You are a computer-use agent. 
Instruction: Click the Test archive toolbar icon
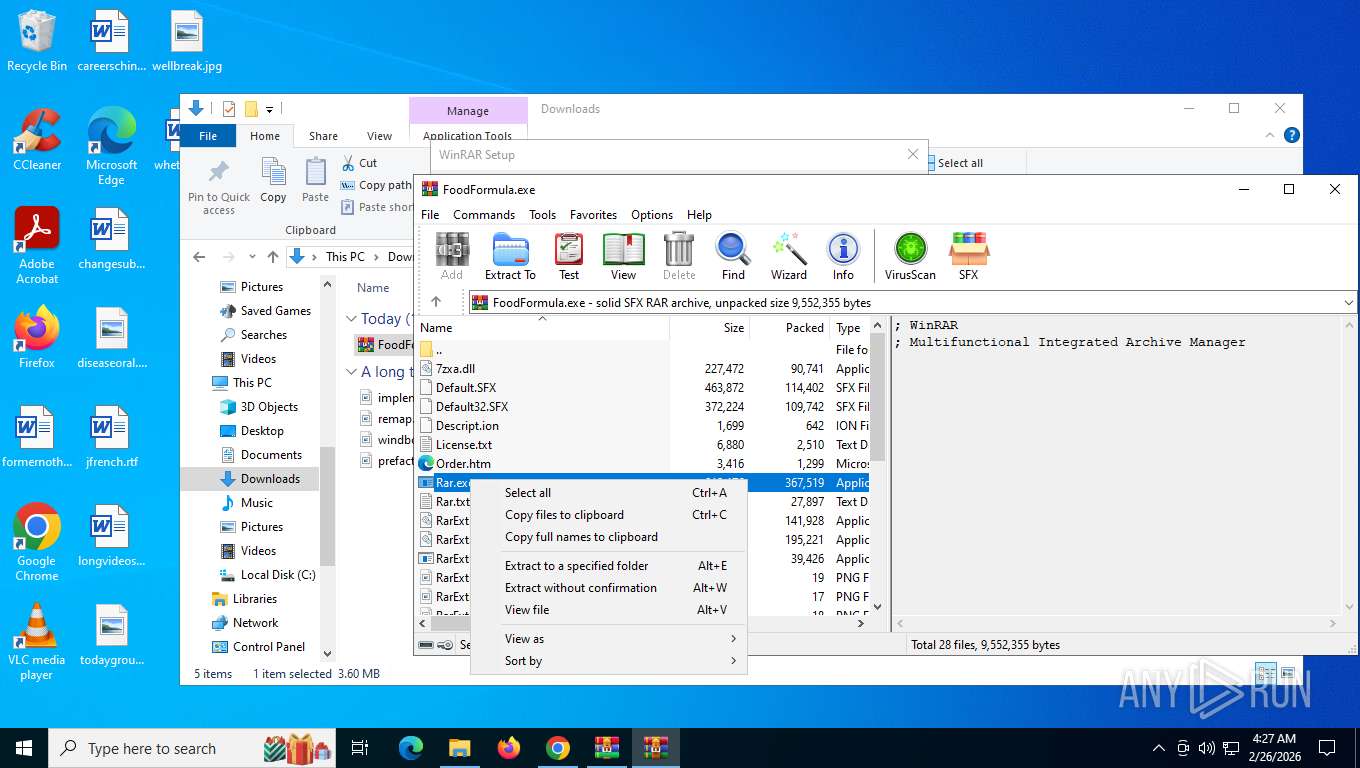[x=569, y=256]
